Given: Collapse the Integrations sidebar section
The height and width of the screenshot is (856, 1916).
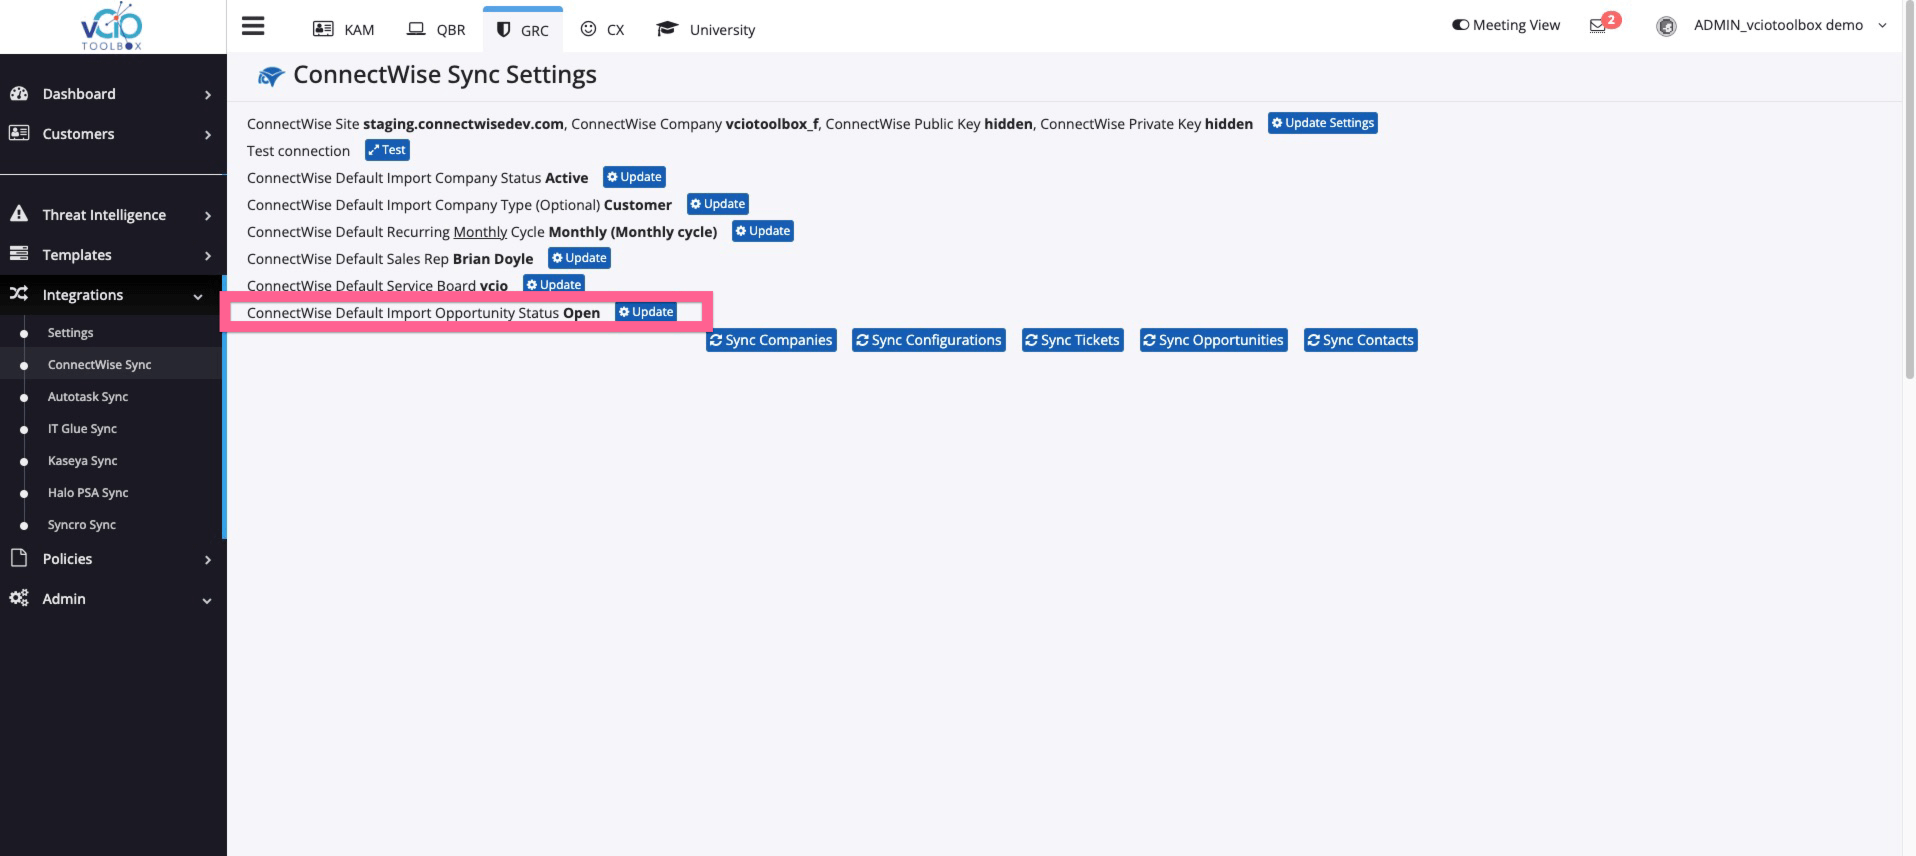Looking at the screenshot, I should [198, 296].
